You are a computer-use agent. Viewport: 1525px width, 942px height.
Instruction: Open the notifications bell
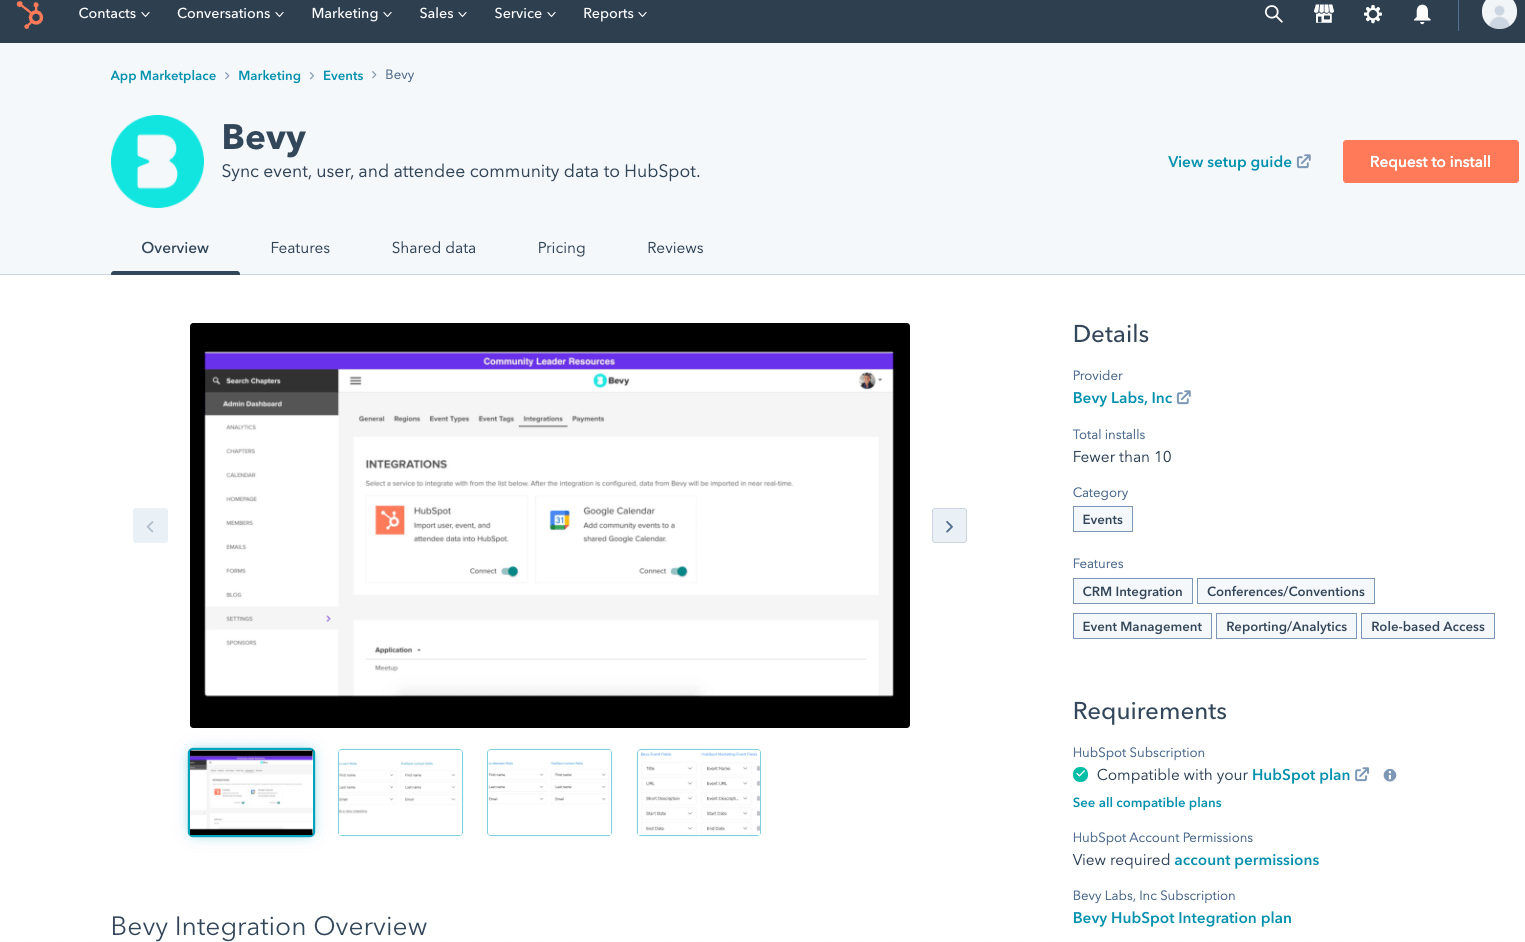pyautogui.click(x=1422, y=14)
